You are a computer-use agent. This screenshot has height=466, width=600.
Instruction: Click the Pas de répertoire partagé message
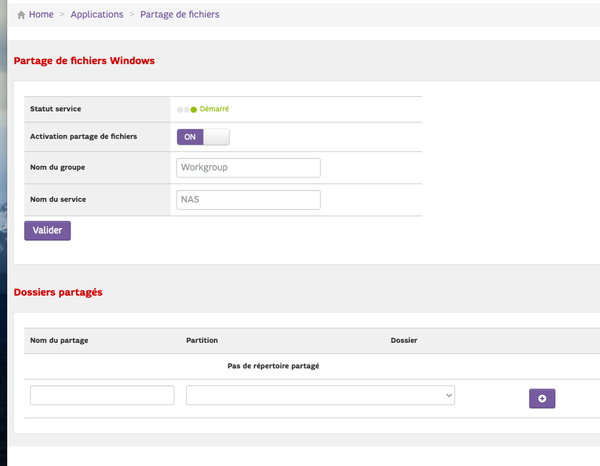click(x=273, y=366)
